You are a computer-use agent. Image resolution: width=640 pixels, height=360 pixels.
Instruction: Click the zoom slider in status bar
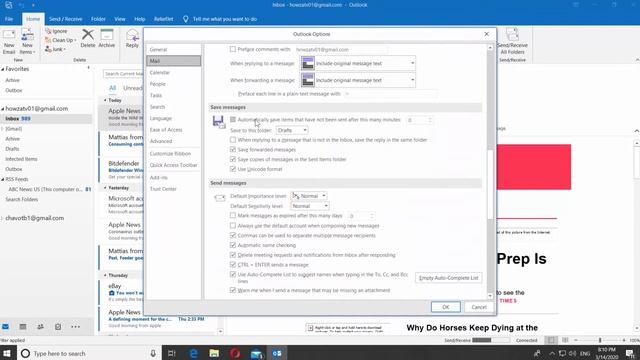tap(600, 340)
